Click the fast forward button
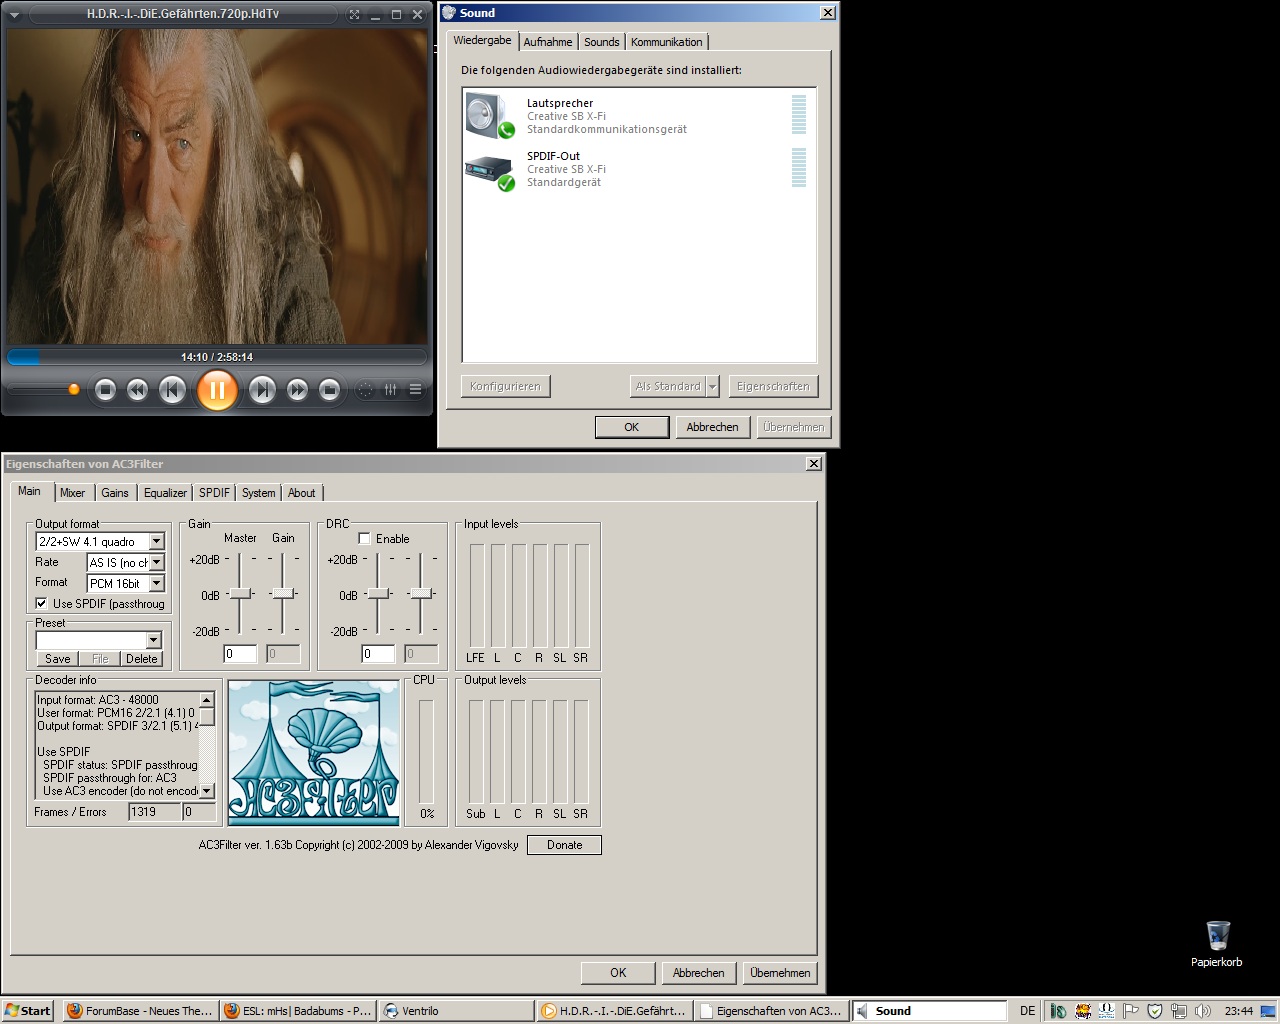 coord(297,390)
